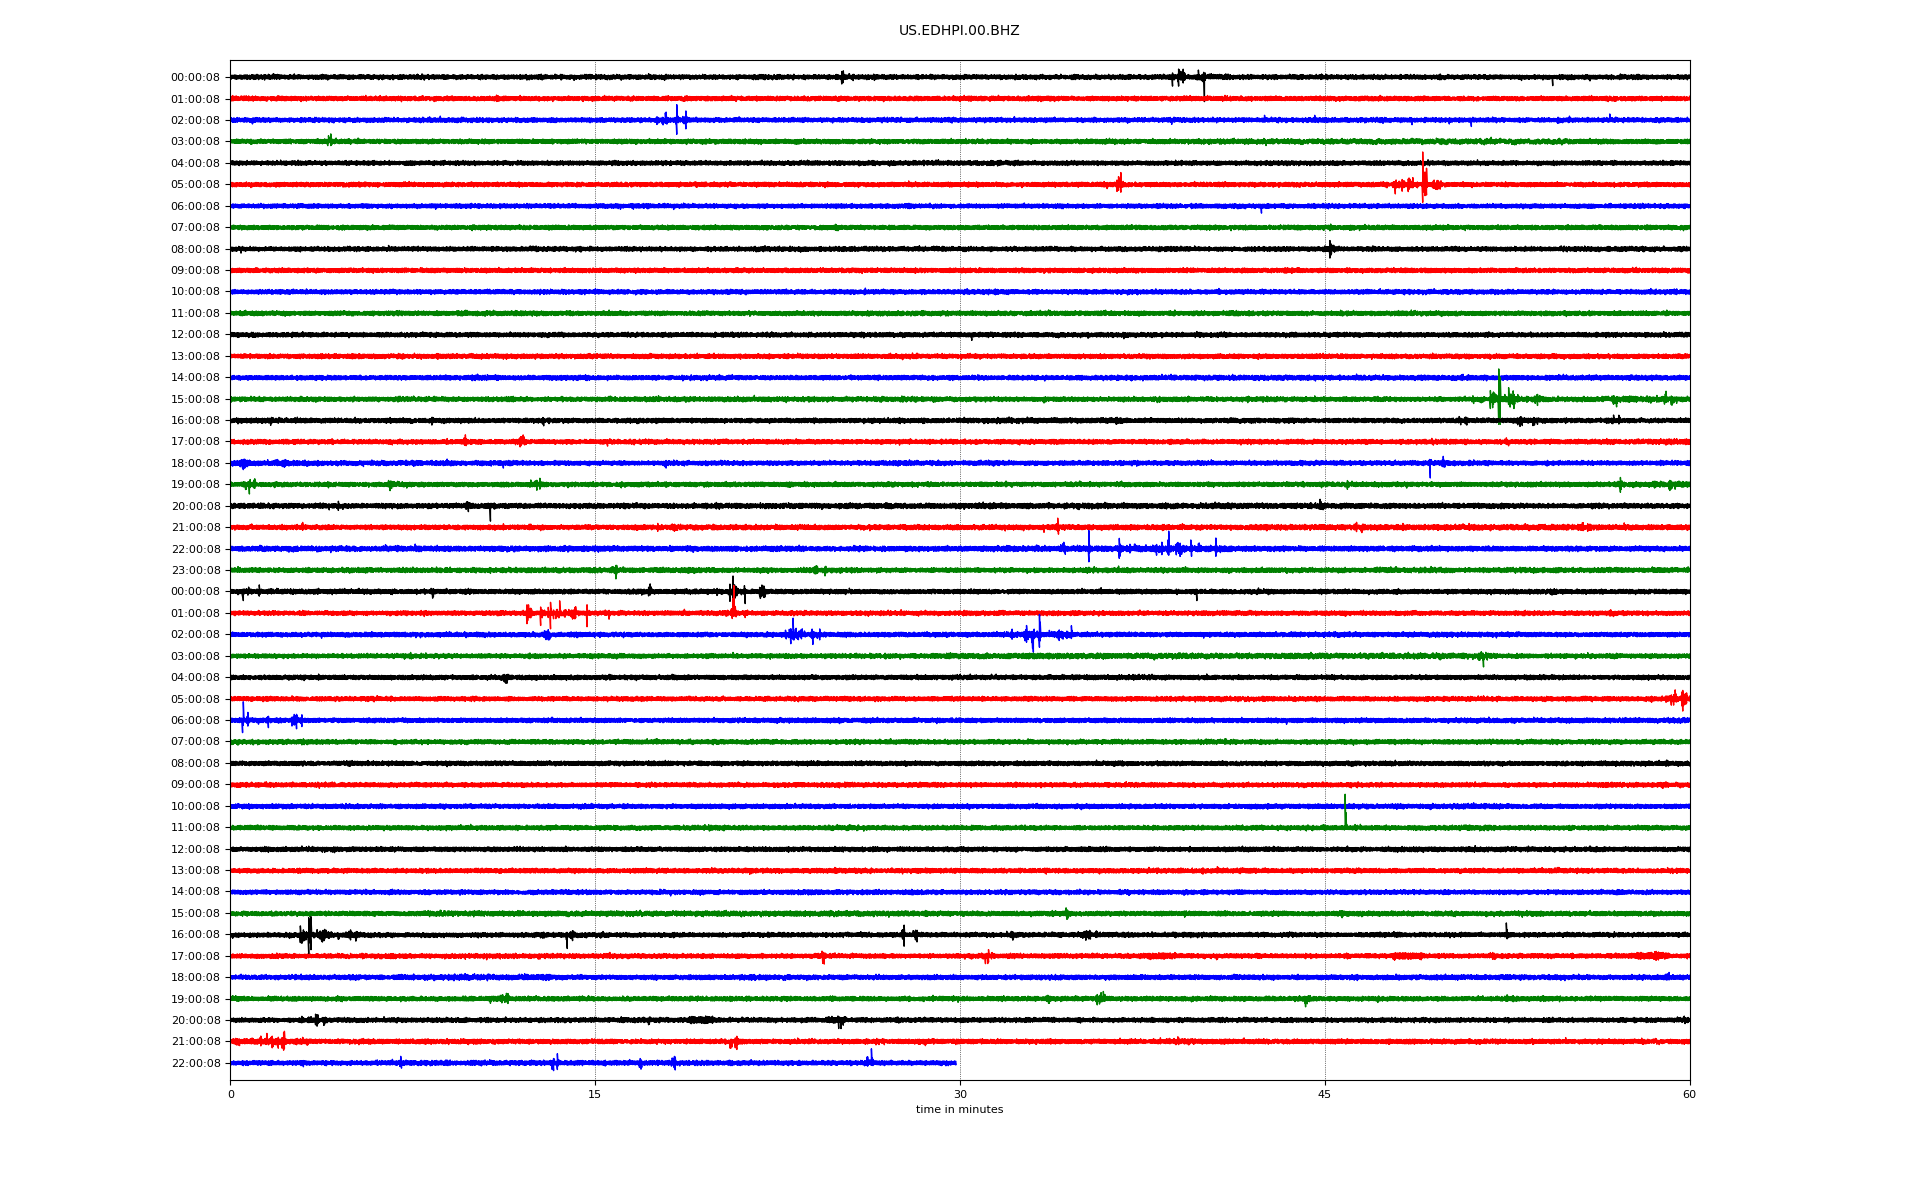The width and height of the screenshot is (1920, 1200).
Task: Click the plot title US.EDHPI.00.BHZ
Action: point(958,31)
